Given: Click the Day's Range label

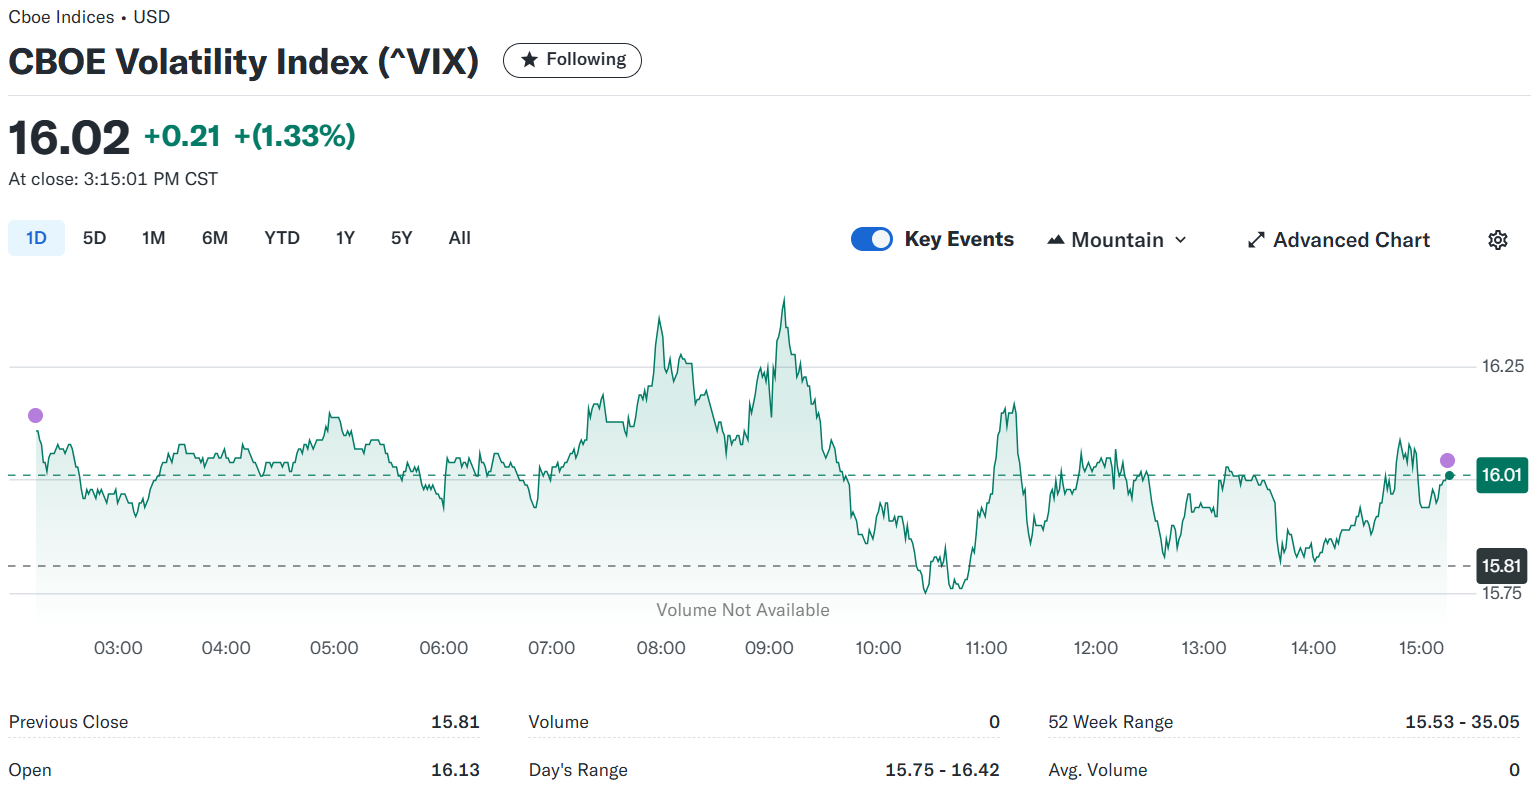Looking at the screenshot, I should click(x=578, y=770).
